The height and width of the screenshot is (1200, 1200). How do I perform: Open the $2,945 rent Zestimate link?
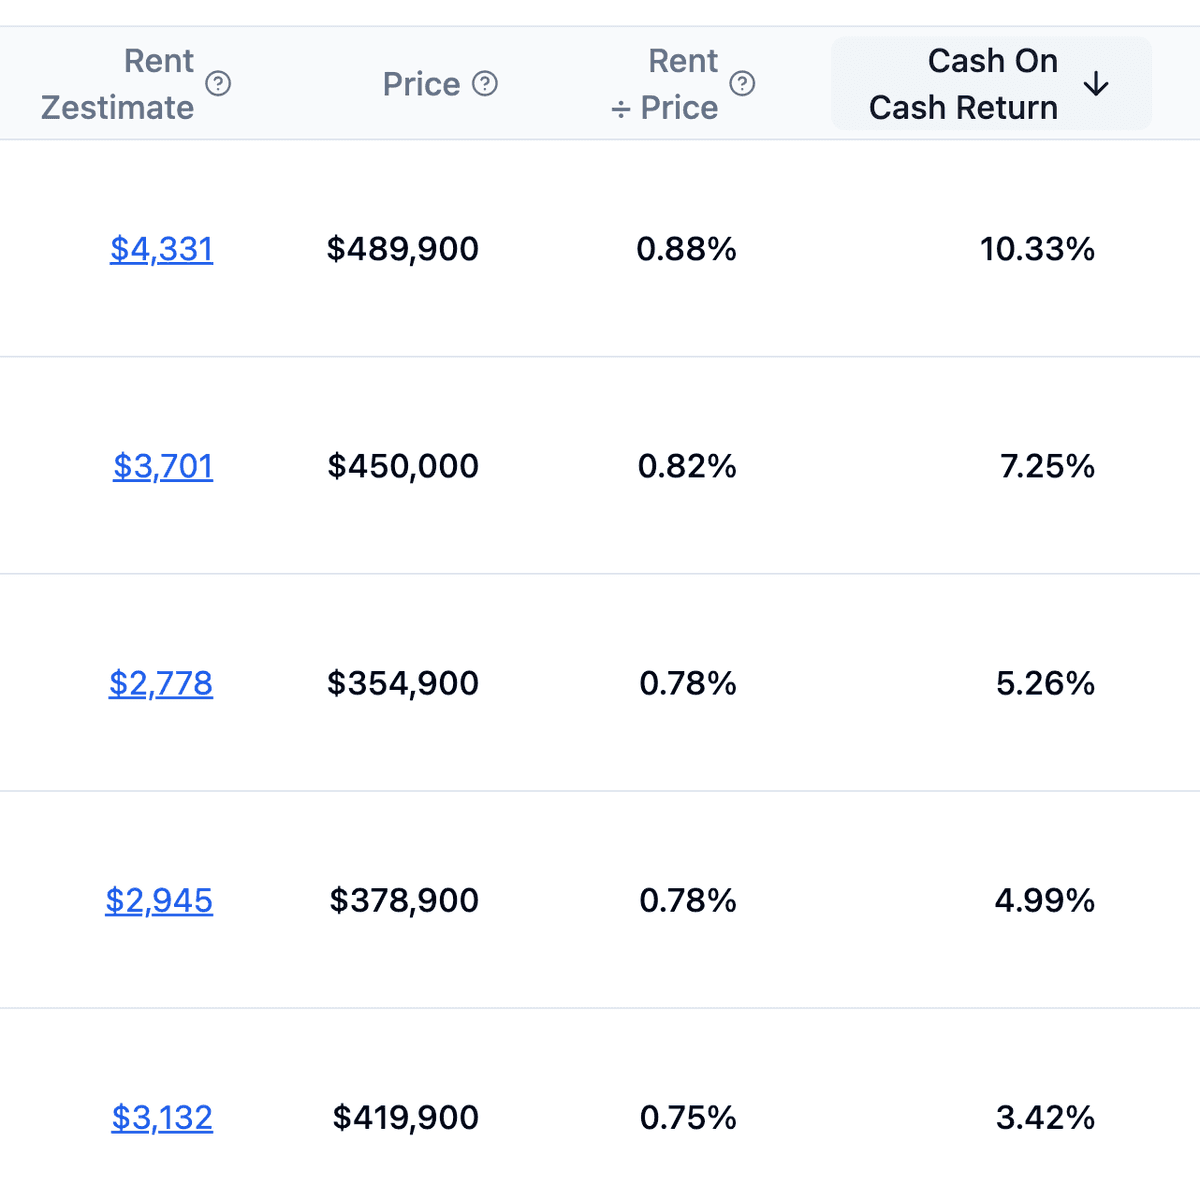[159, 900]
